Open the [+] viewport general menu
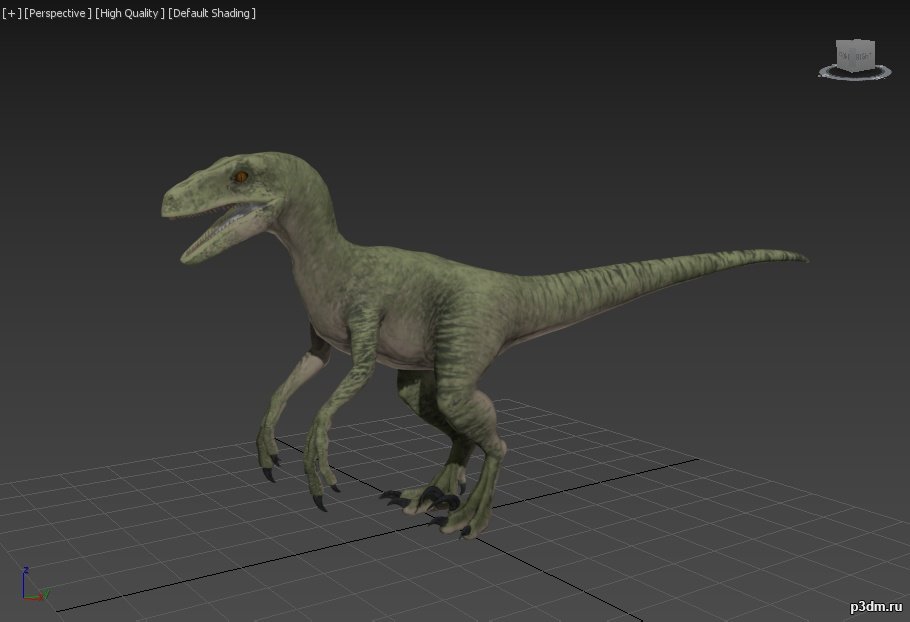910x622 pixels. (x=12, y=13)
